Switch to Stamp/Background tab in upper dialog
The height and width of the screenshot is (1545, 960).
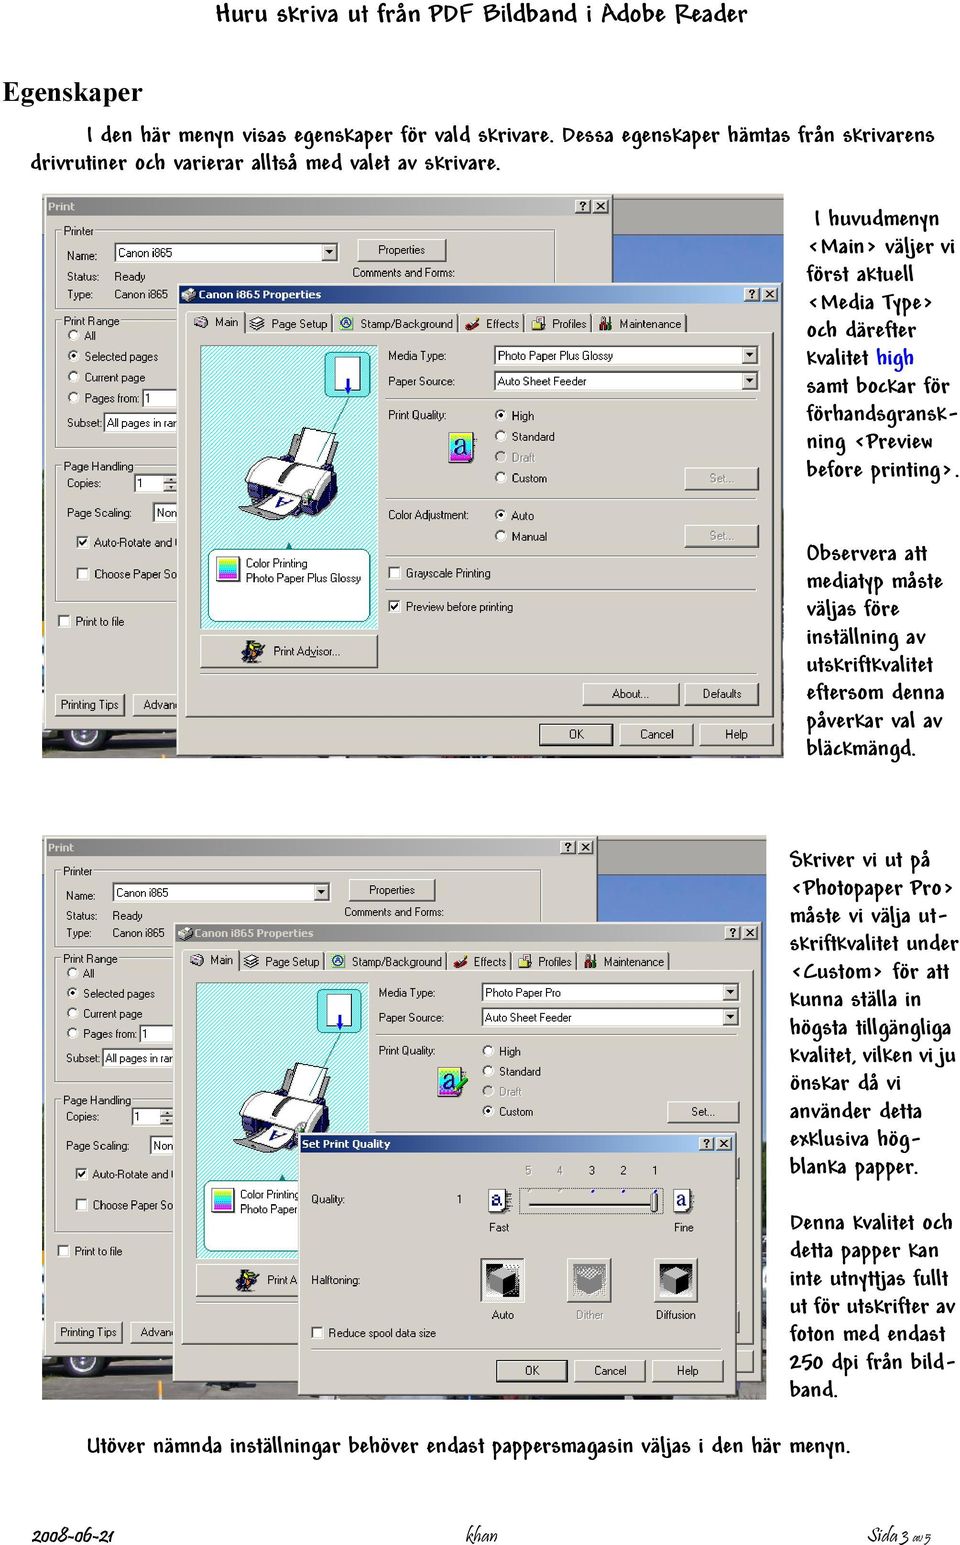(396, 323)
